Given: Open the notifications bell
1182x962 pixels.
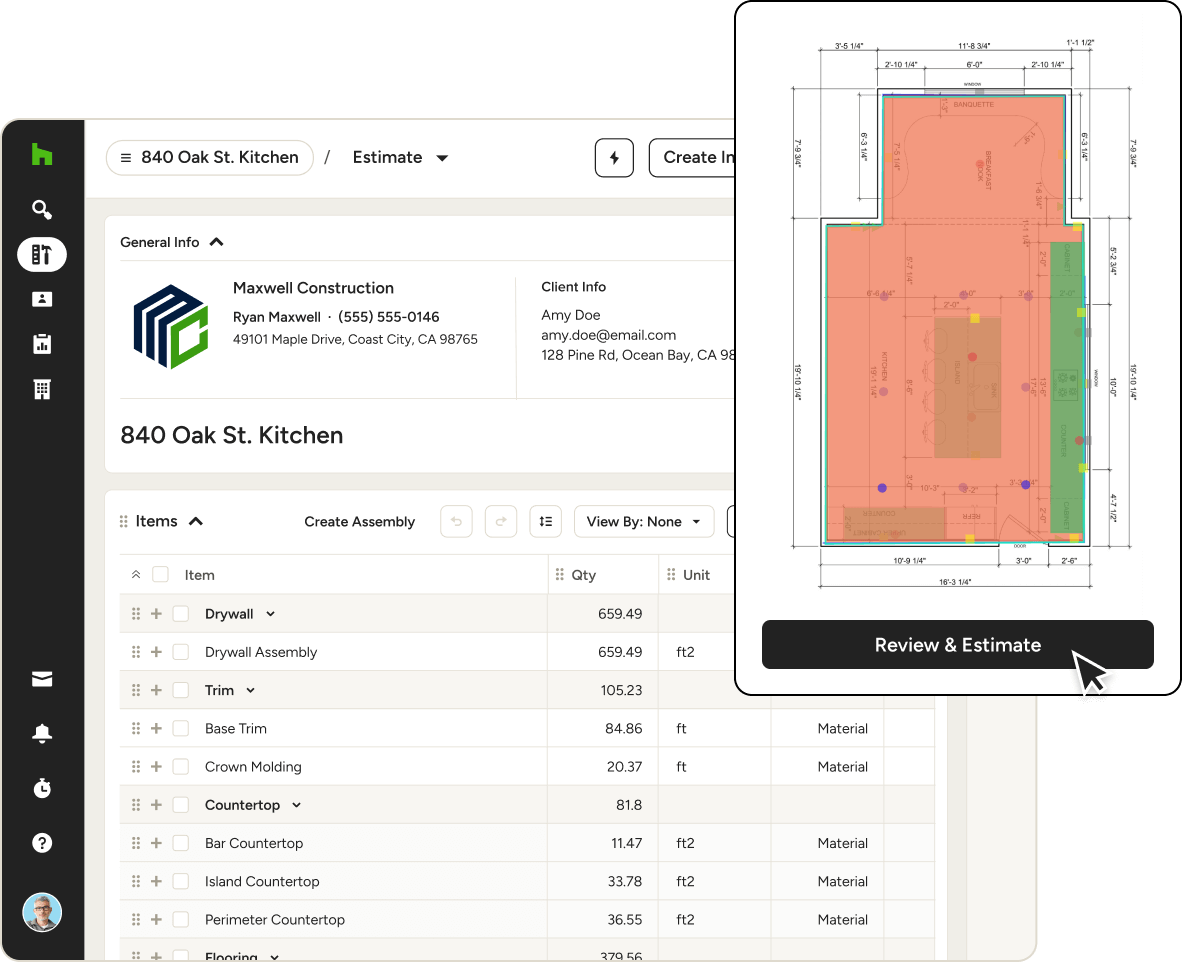Looking at the screenshot, I should coord(41,734).
